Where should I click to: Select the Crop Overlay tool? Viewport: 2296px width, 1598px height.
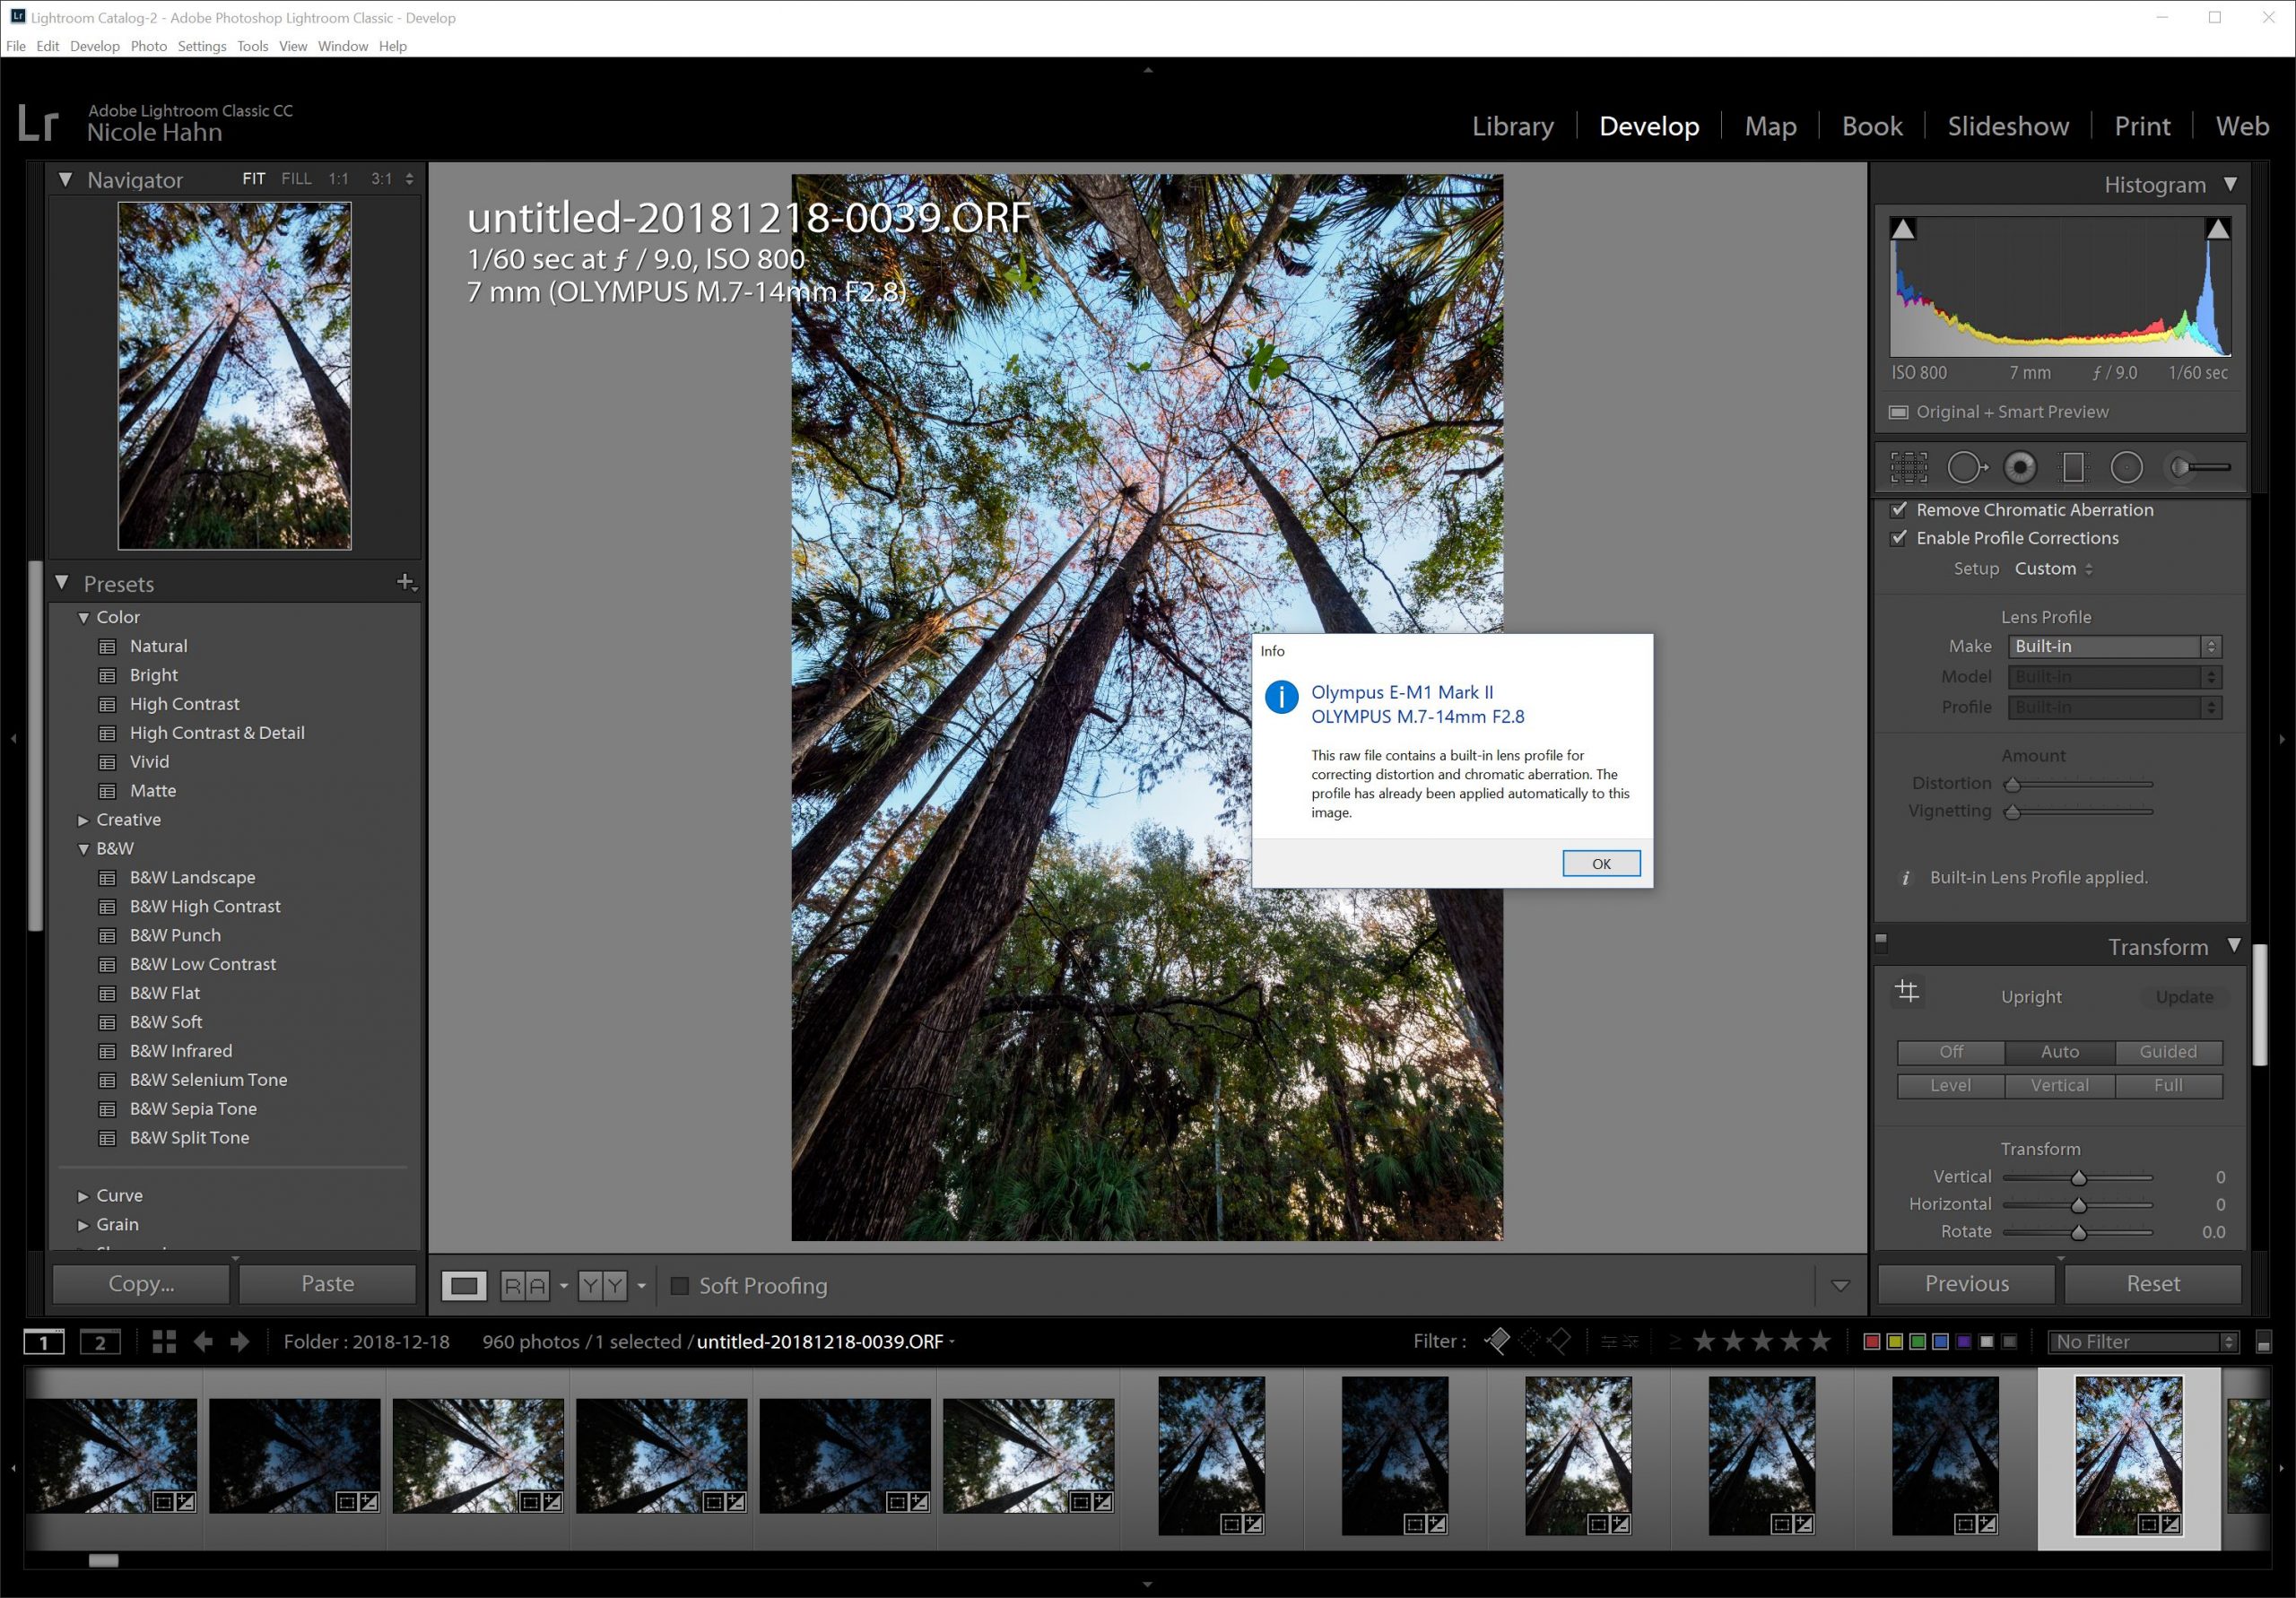tap(1908, 467)
